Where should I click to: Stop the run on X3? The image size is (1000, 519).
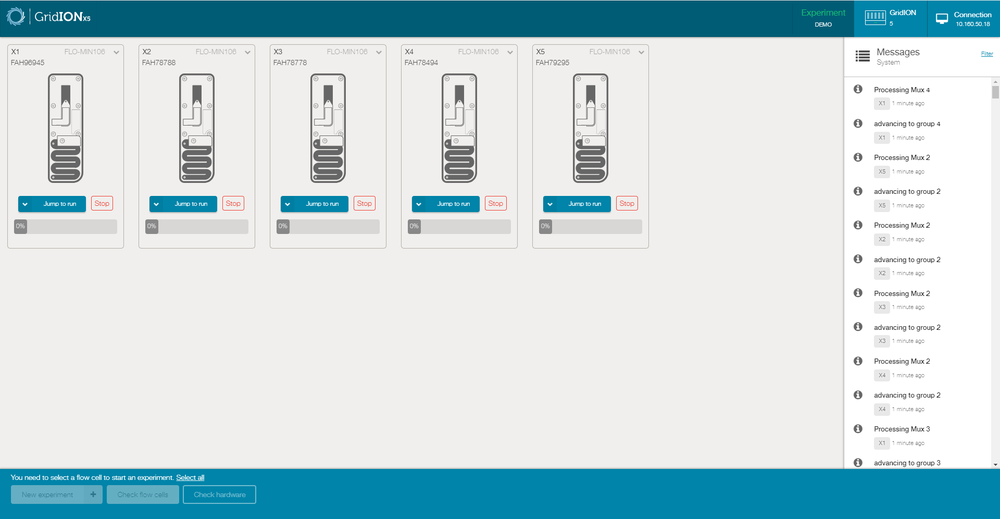click(x=365, y=203)
